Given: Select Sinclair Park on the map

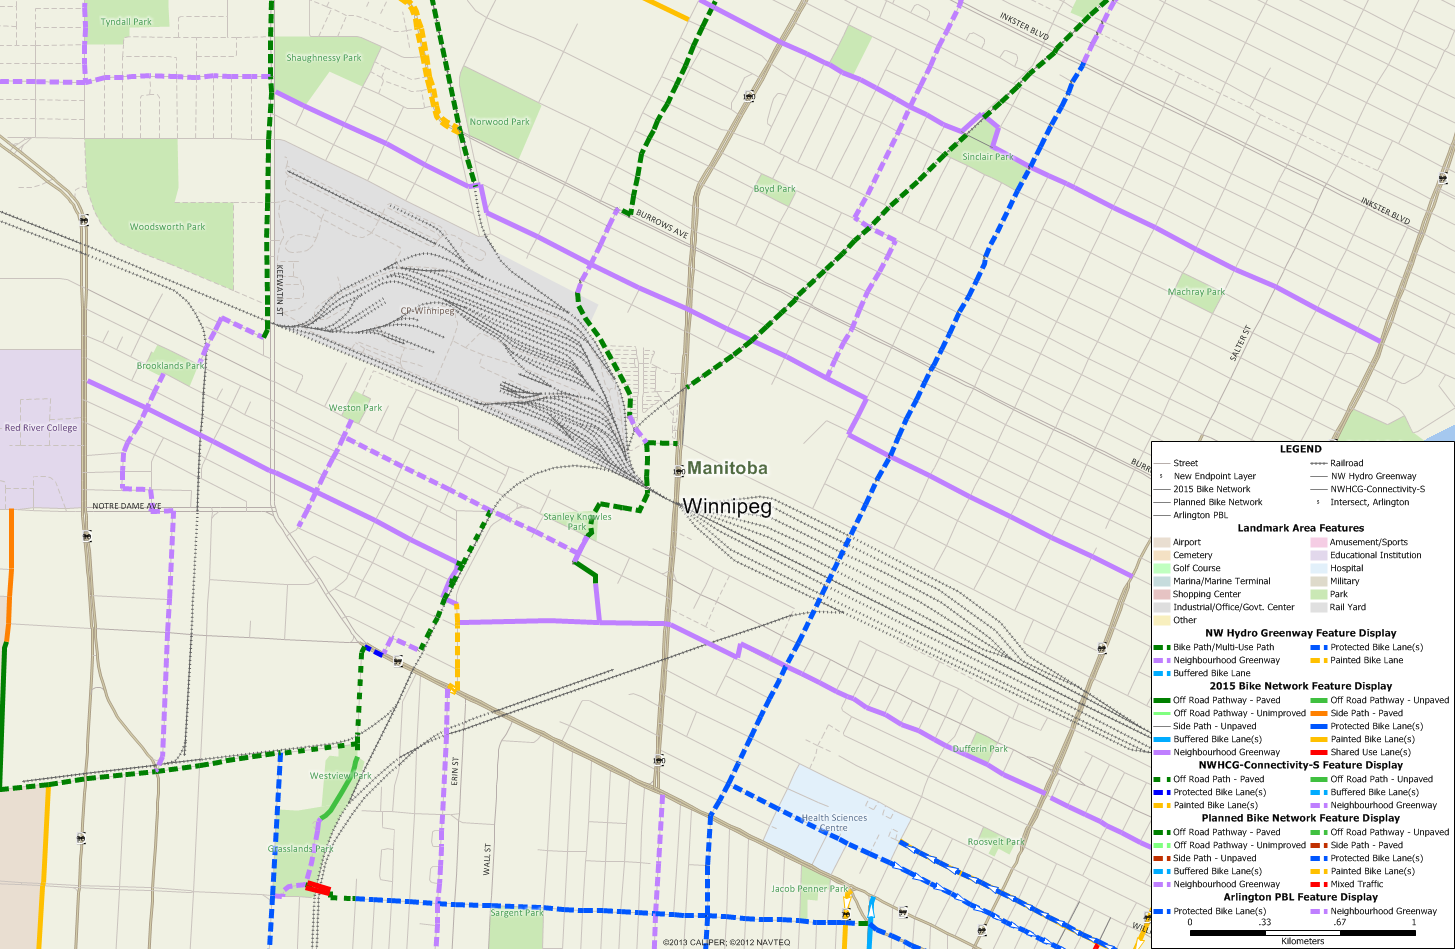Looking at the screenshot, I should pyautogui.click(x=987, y=157).
